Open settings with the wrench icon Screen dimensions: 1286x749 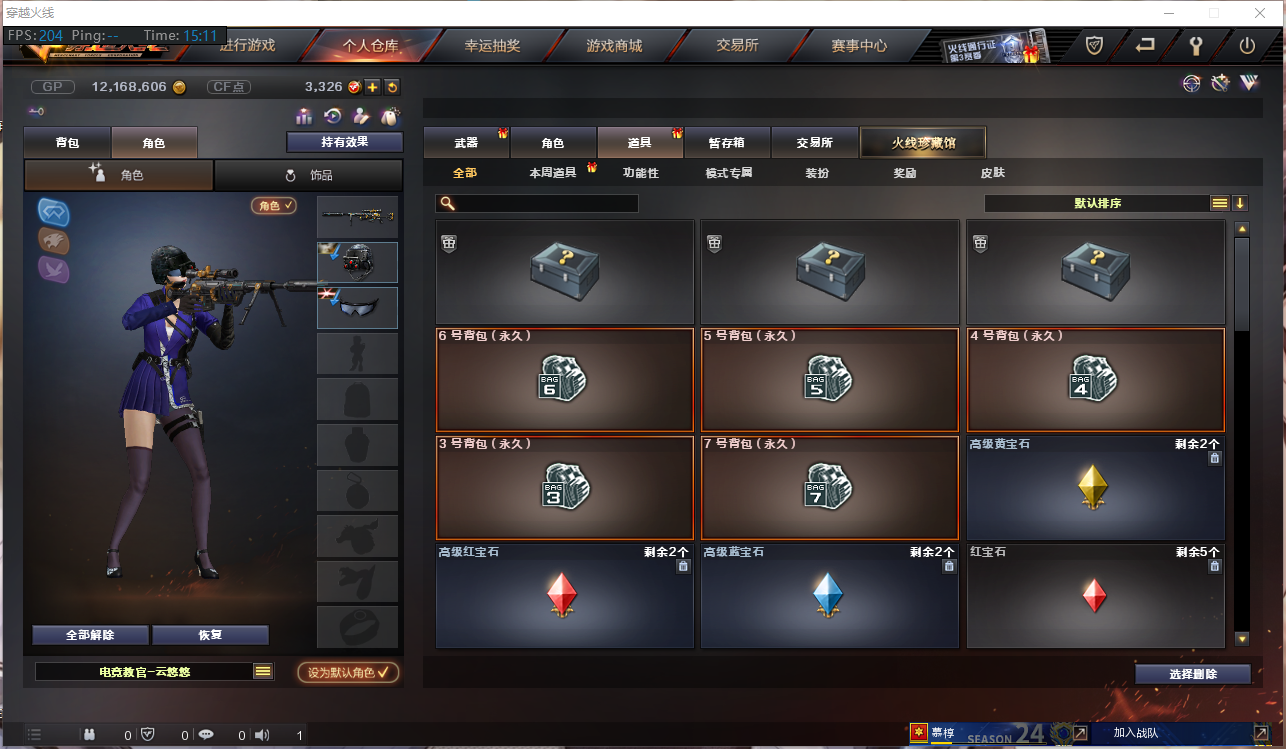coord(1195,45)
